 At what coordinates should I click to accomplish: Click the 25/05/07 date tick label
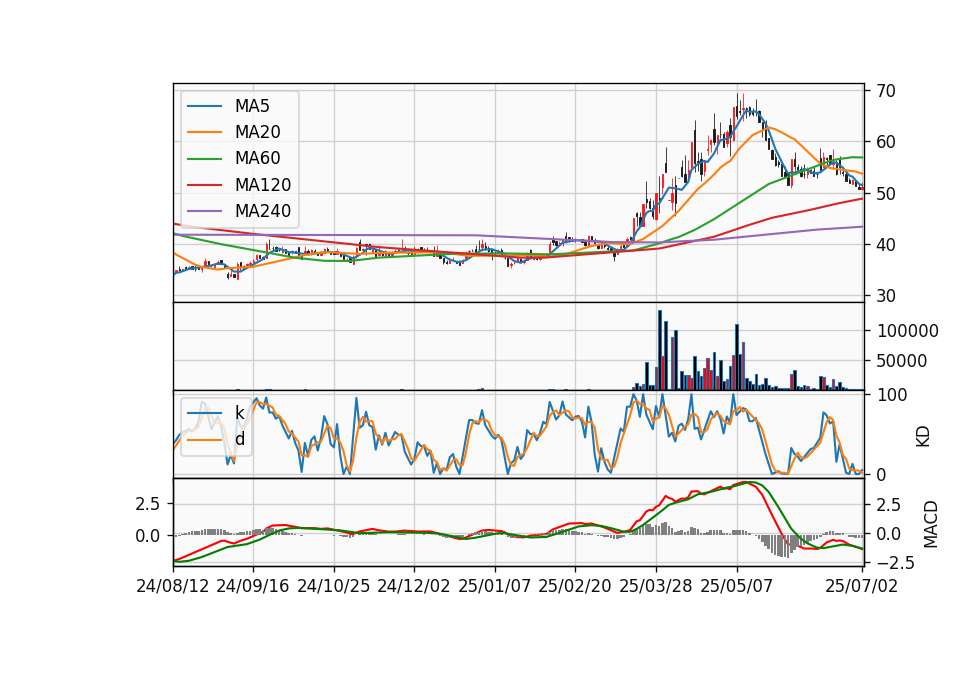pyautogui.click(x=737, y=586)
